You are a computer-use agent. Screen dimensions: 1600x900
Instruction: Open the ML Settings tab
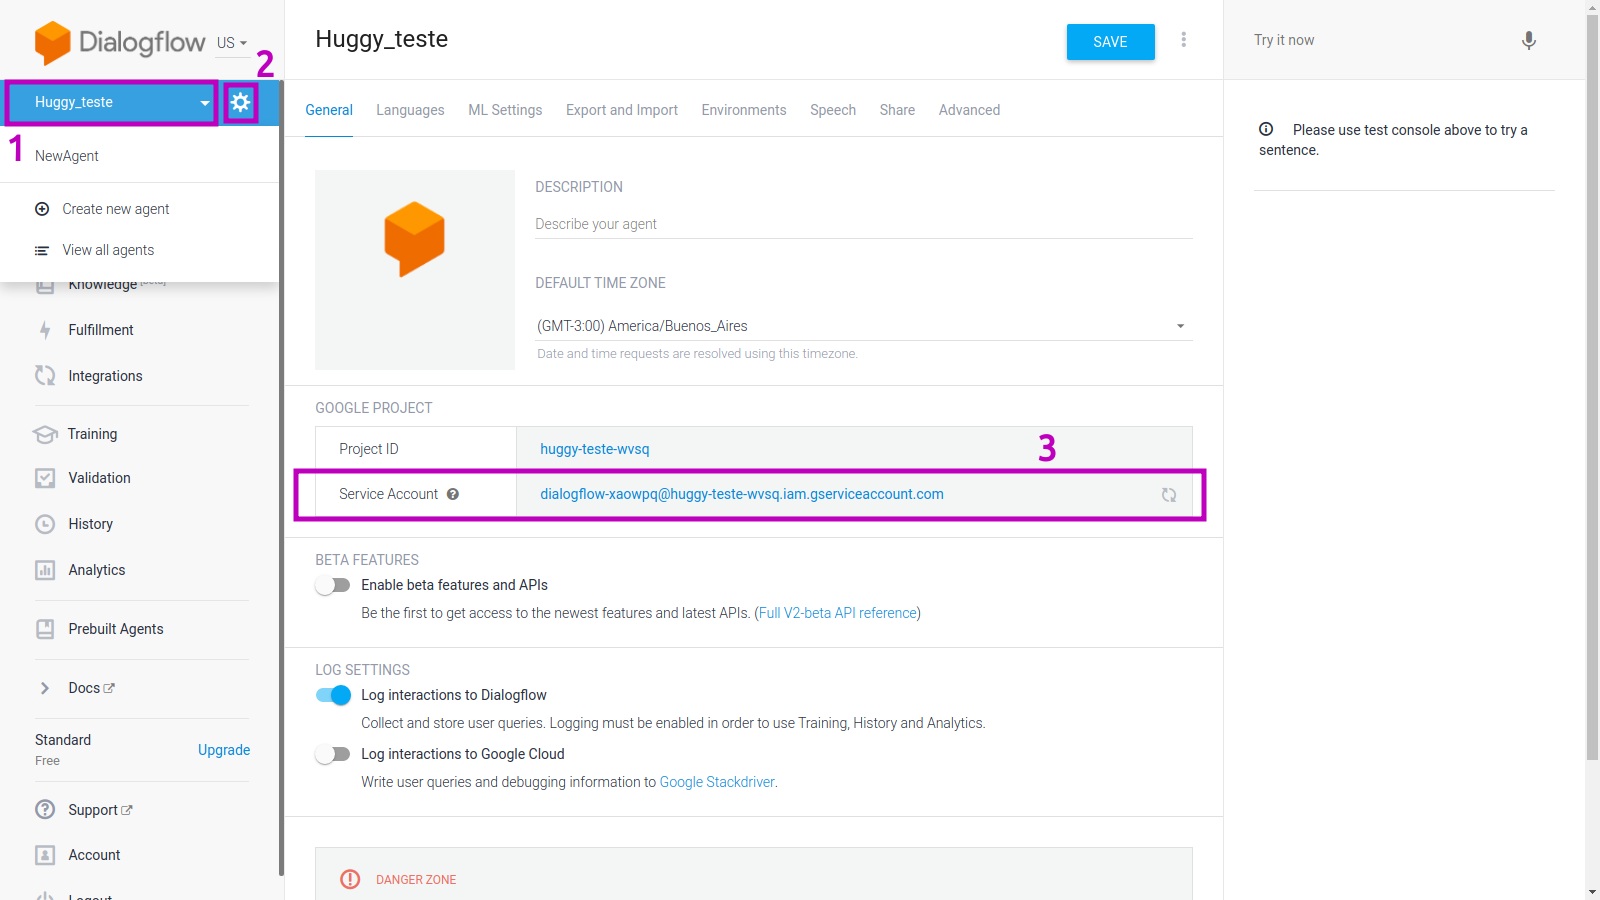[505, 110]
